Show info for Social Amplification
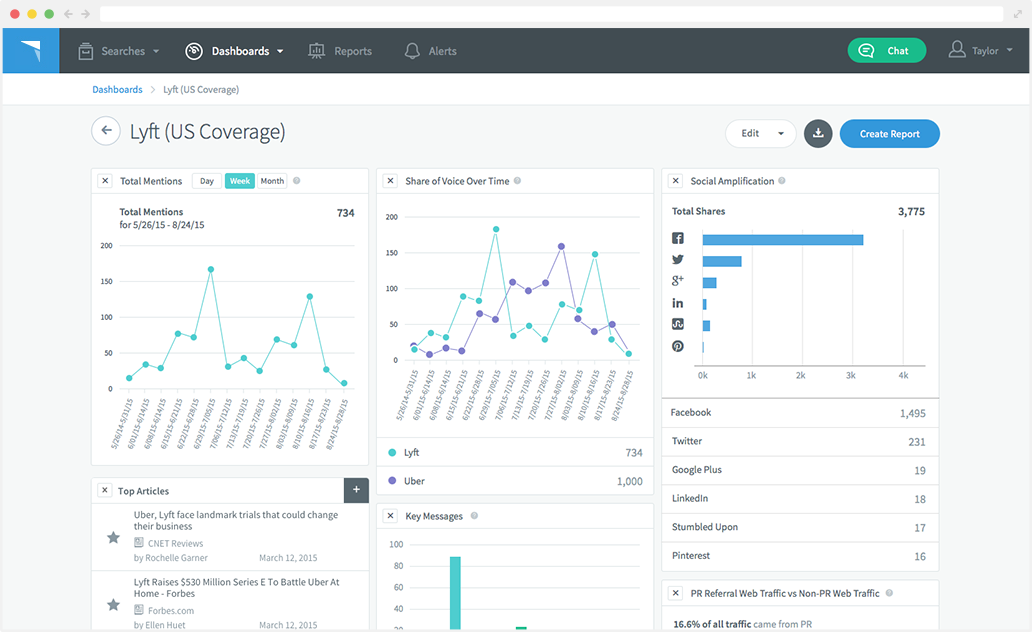 782,180
